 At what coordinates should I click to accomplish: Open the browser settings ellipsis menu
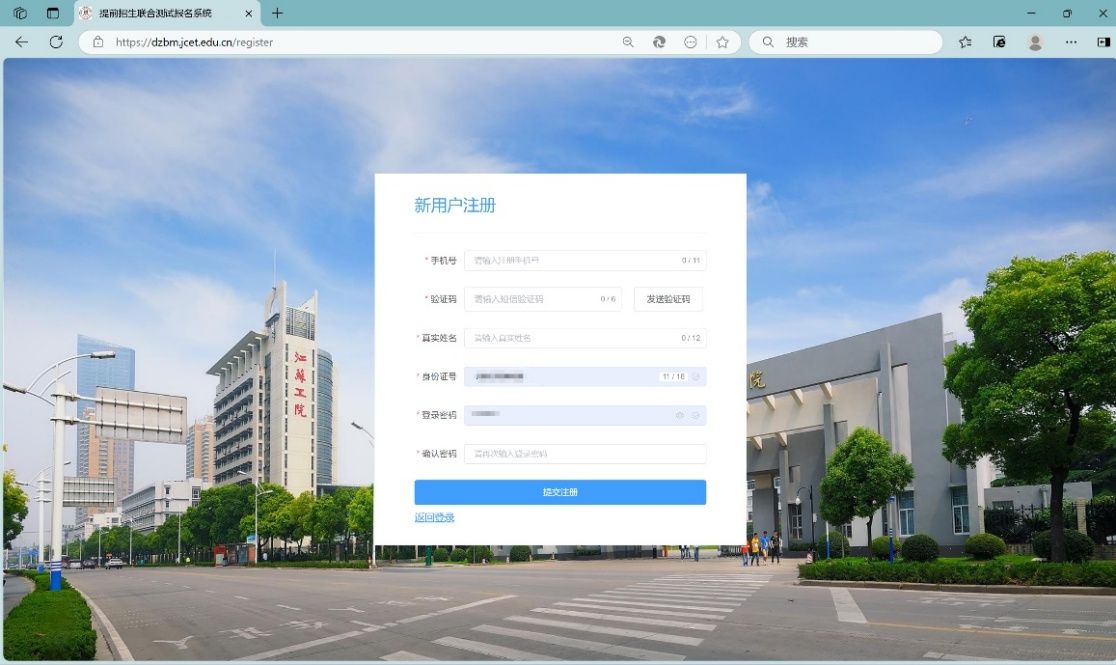1071,42
